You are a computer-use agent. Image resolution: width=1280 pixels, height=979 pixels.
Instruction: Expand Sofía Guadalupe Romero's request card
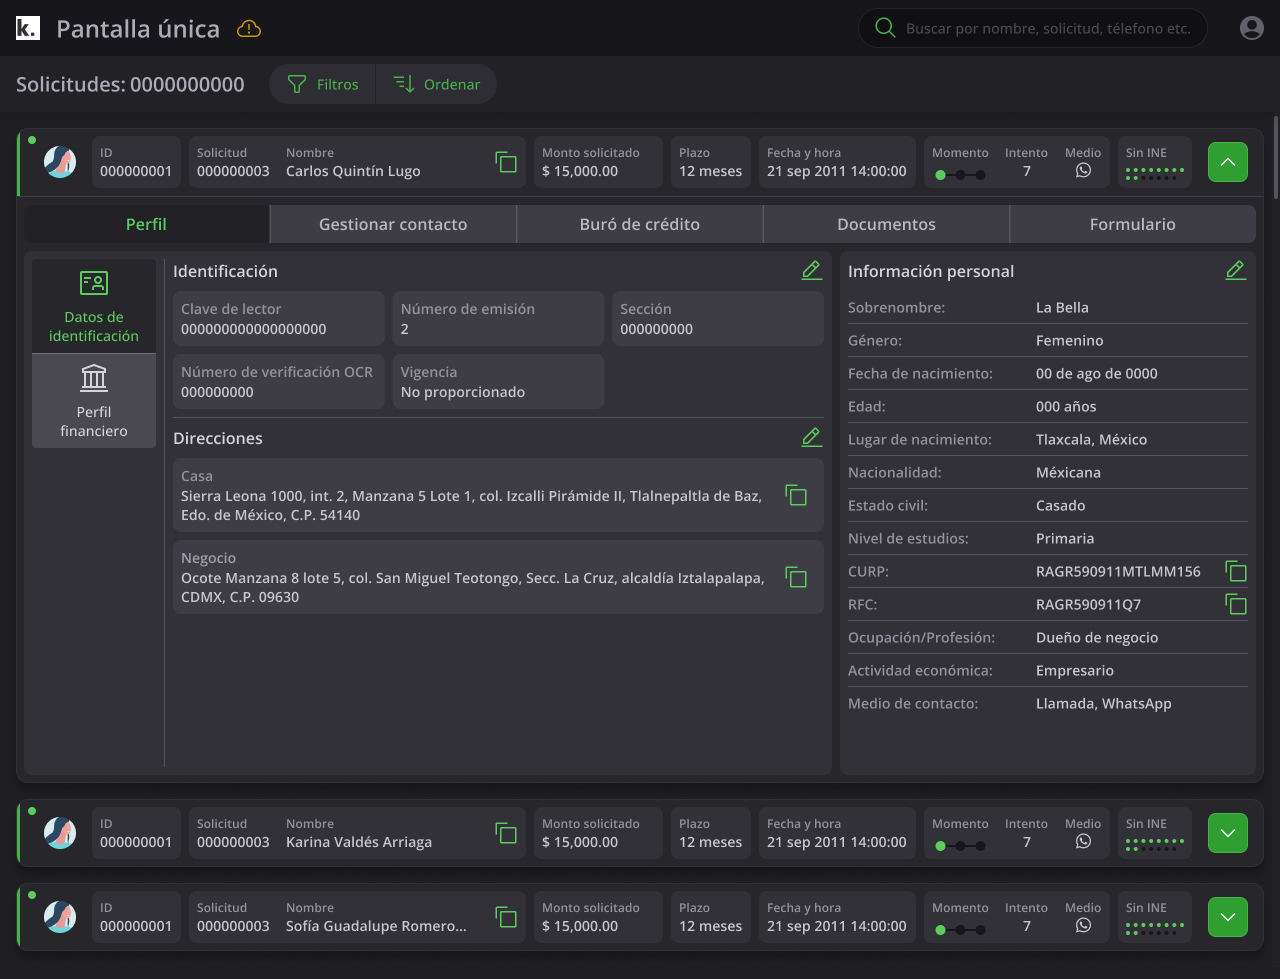pos(1228,917)
